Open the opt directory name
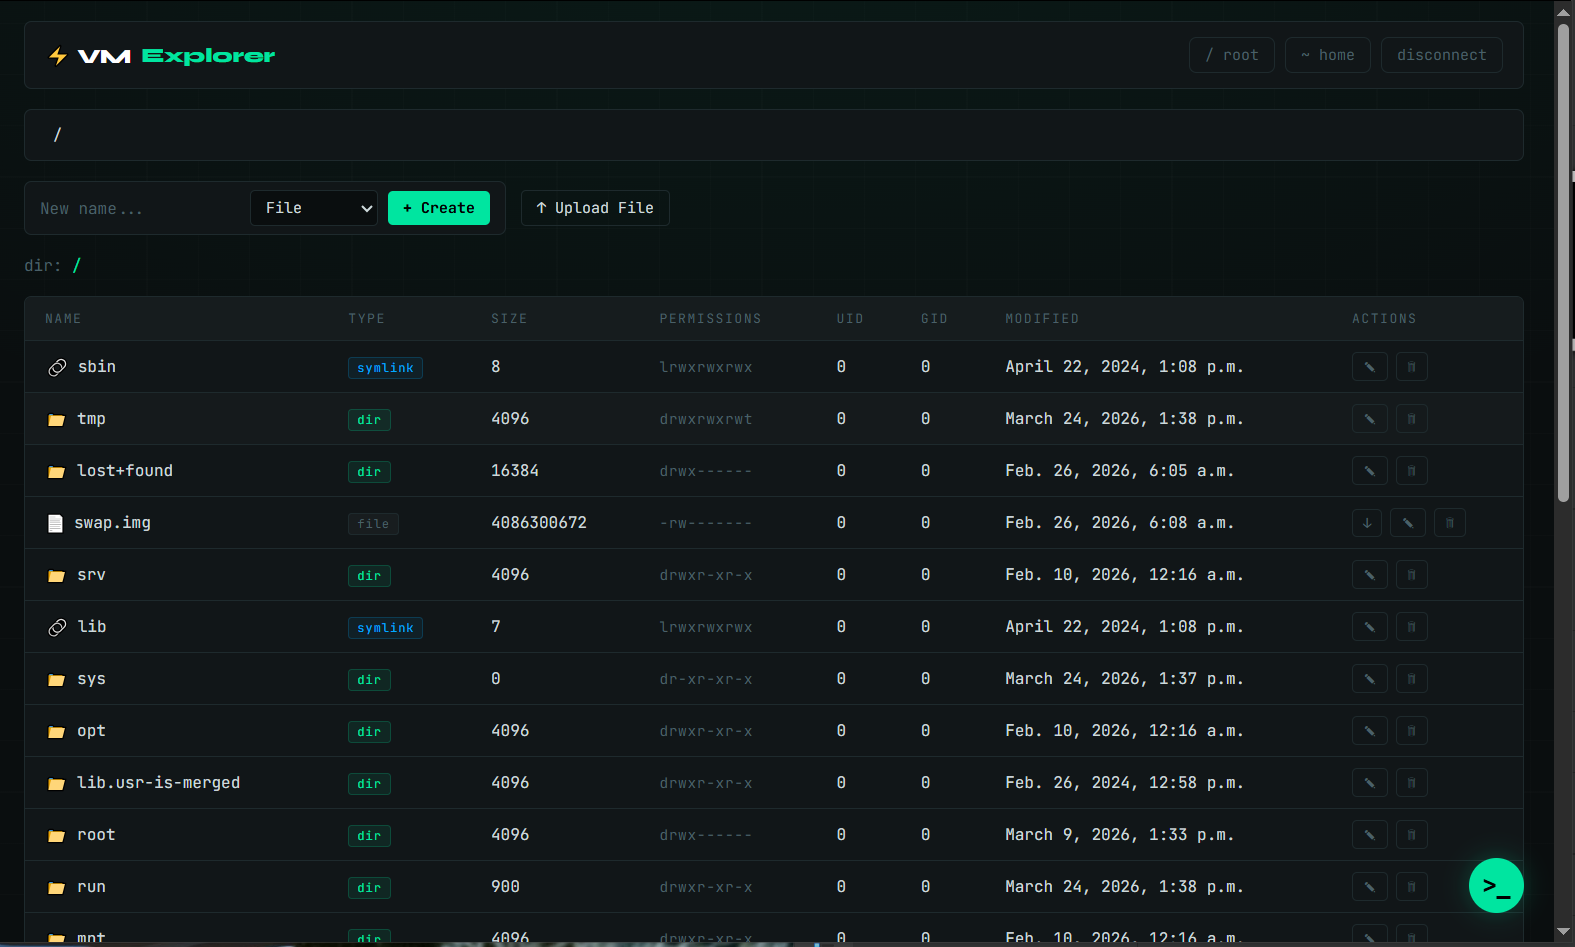 point(91,731)
